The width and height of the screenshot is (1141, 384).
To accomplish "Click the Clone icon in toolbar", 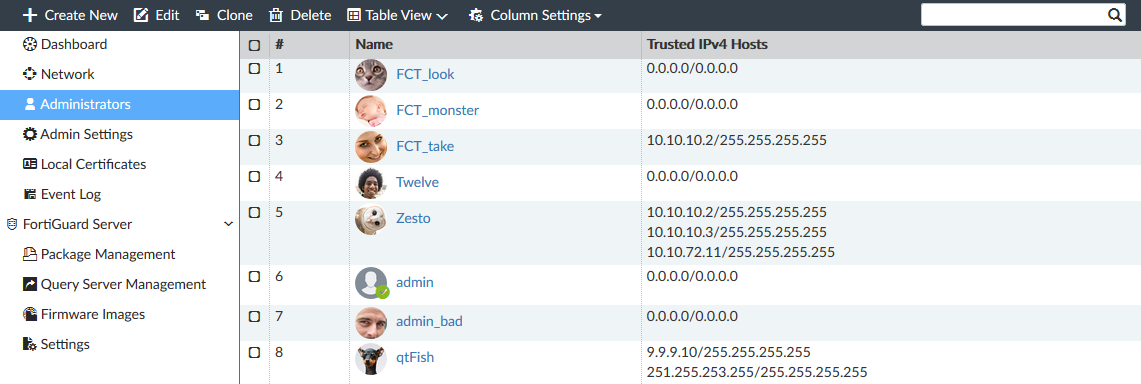I will [202, 15].
